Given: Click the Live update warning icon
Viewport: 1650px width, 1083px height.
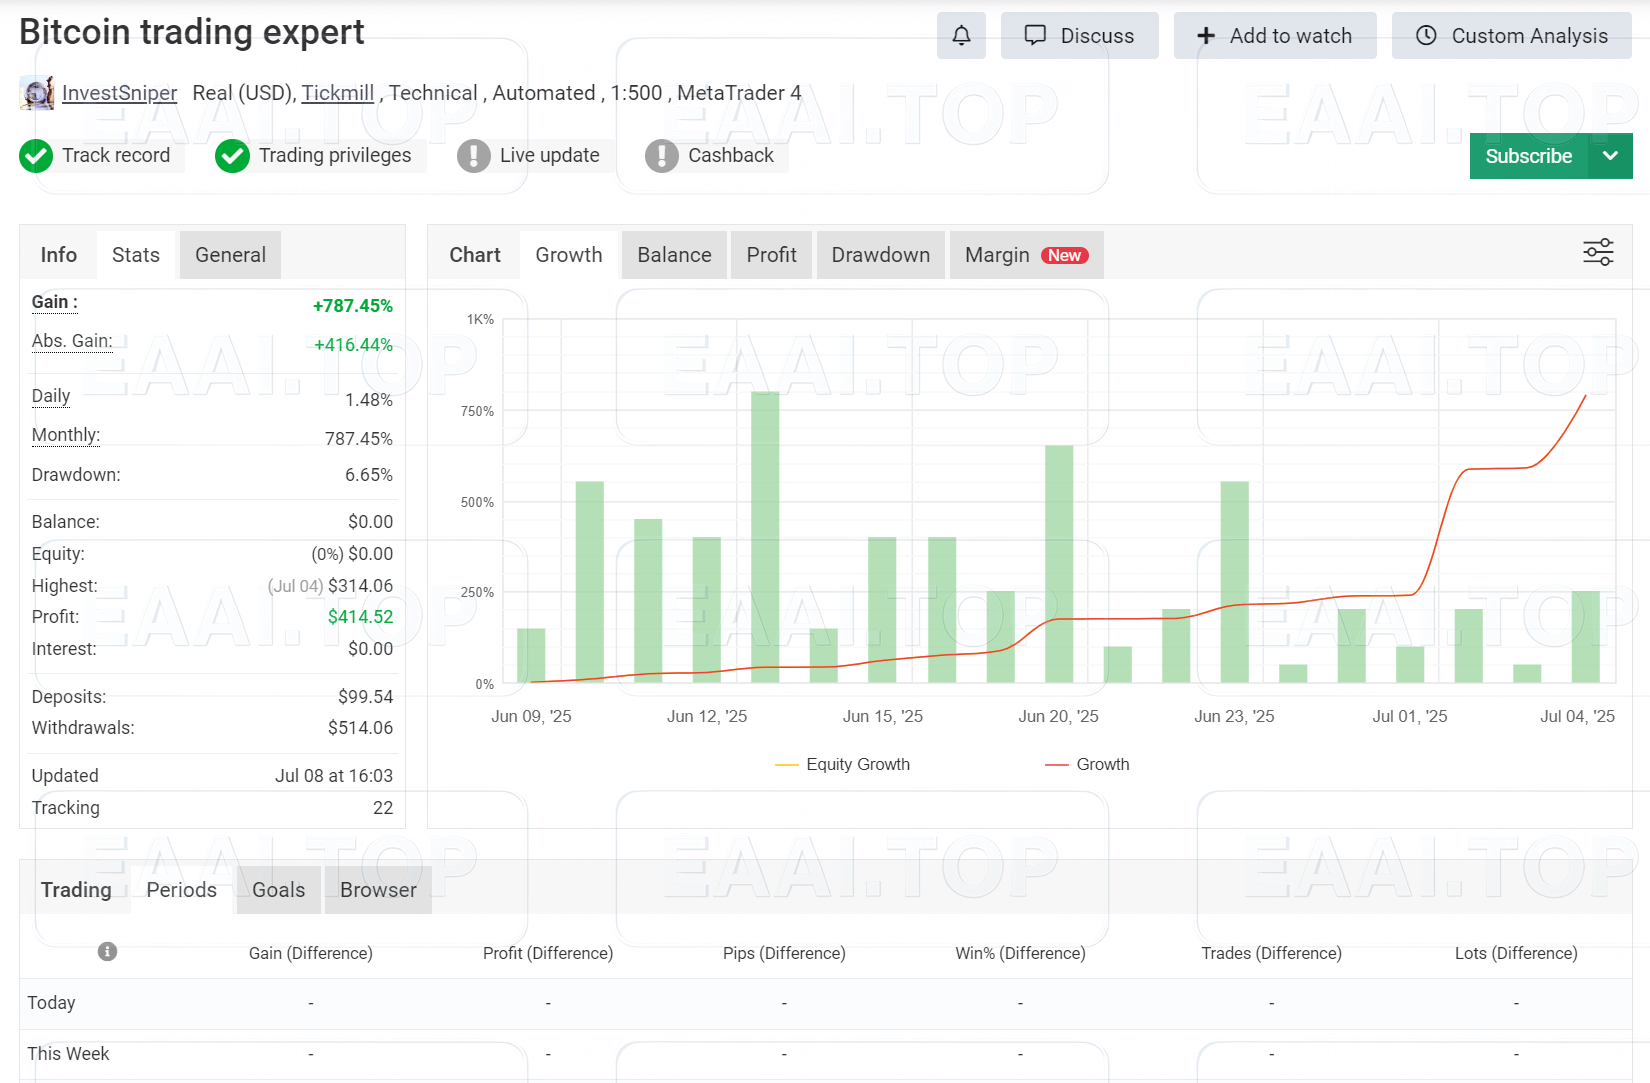Looking at the screenshot, I should pos(472,156).
